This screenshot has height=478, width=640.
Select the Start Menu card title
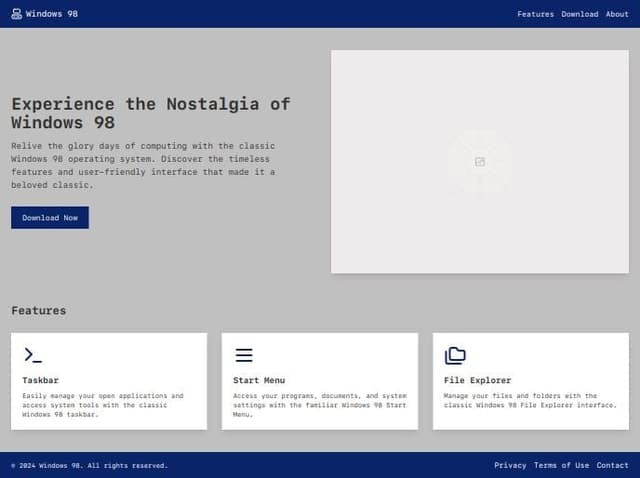click(x=259, y=380)
